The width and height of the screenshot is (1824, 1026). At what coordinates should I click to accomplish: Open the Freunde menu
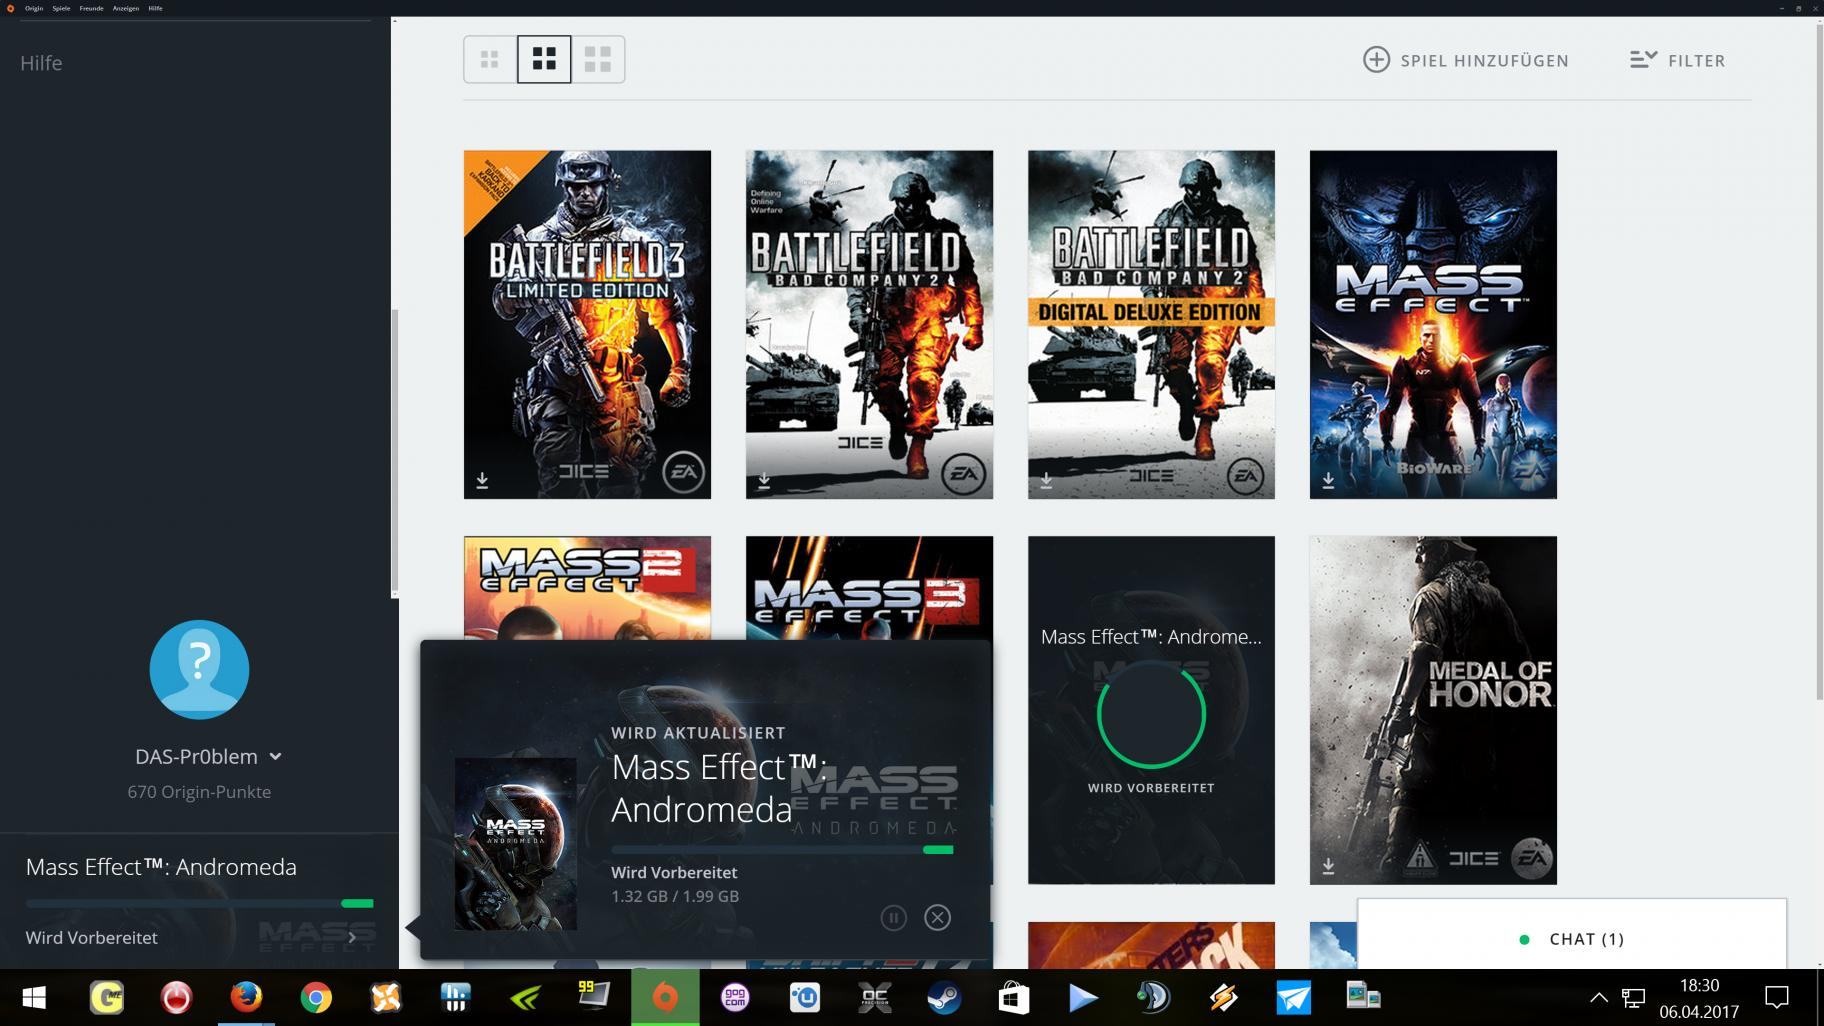[x=91, y=8]
